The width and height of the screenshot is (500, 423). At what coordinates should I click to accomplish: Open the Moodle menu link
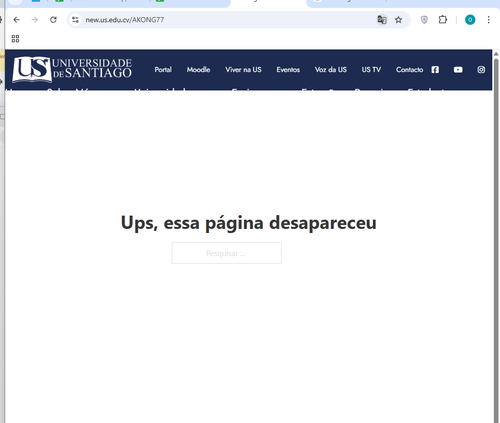198,70
